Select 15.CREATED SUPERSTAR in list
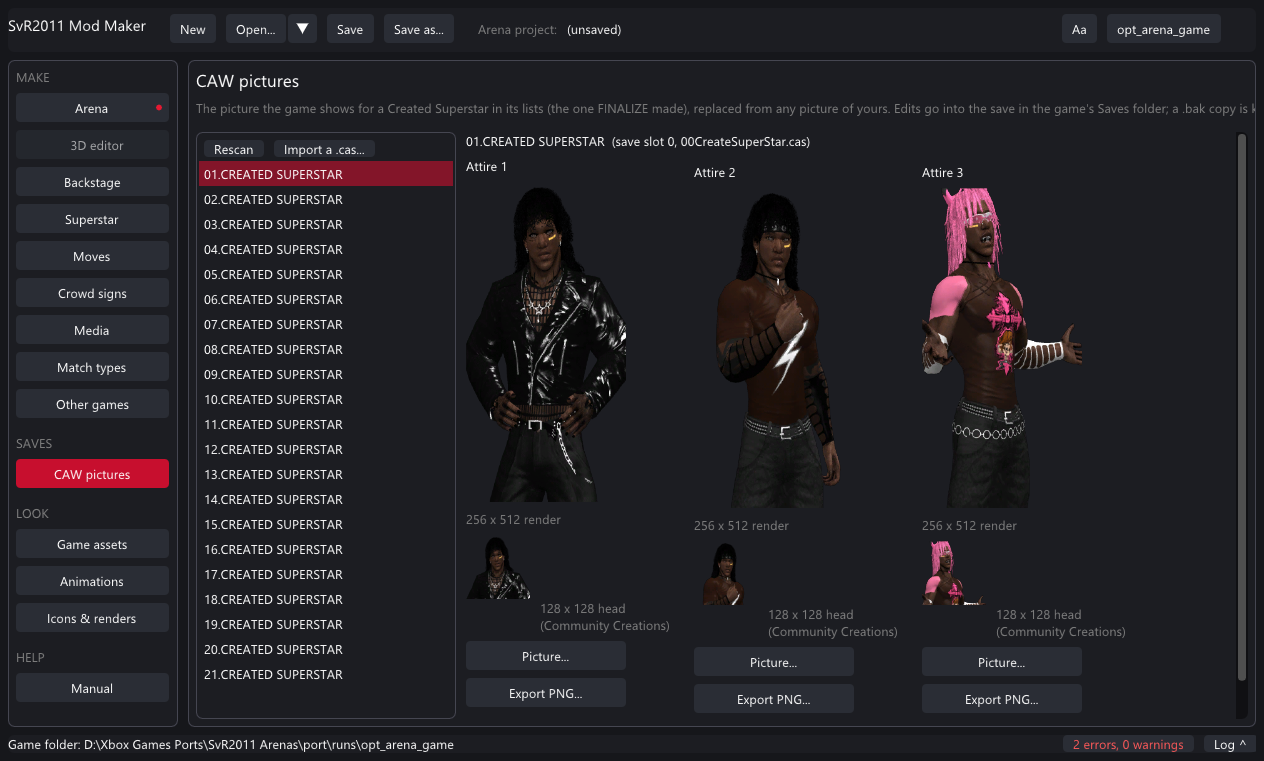The image size is (1264, 761). coord(326,524)
